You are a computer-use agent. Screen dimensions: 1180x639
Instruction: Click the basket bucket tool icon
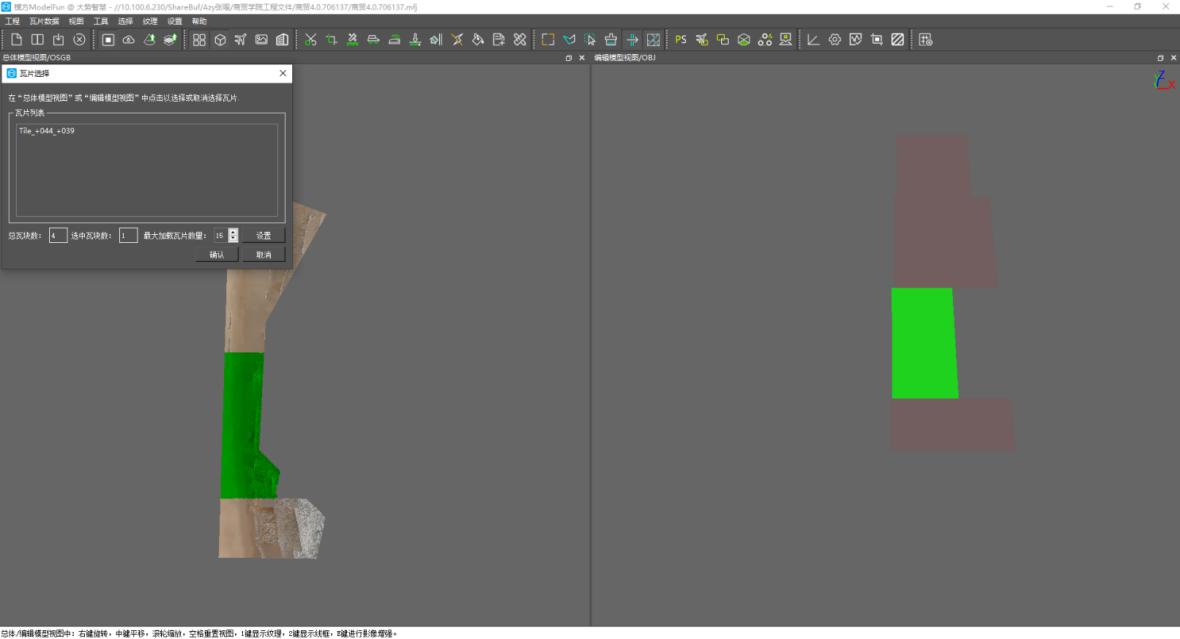tap(611, 39)
